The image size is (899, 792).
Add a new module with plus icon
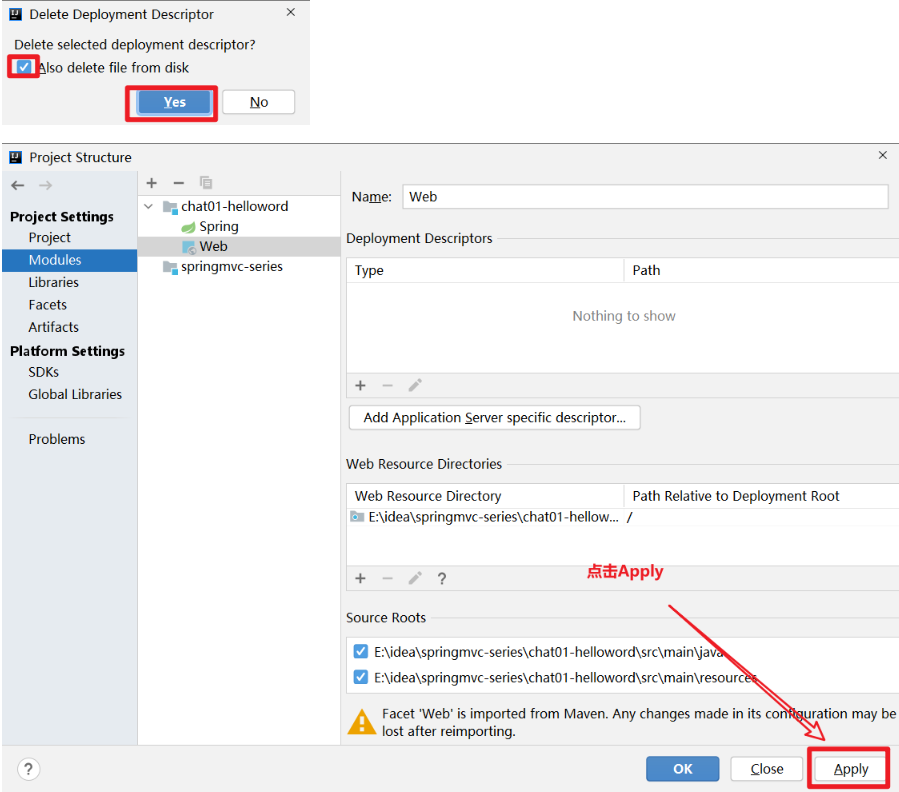pos(152,183)
